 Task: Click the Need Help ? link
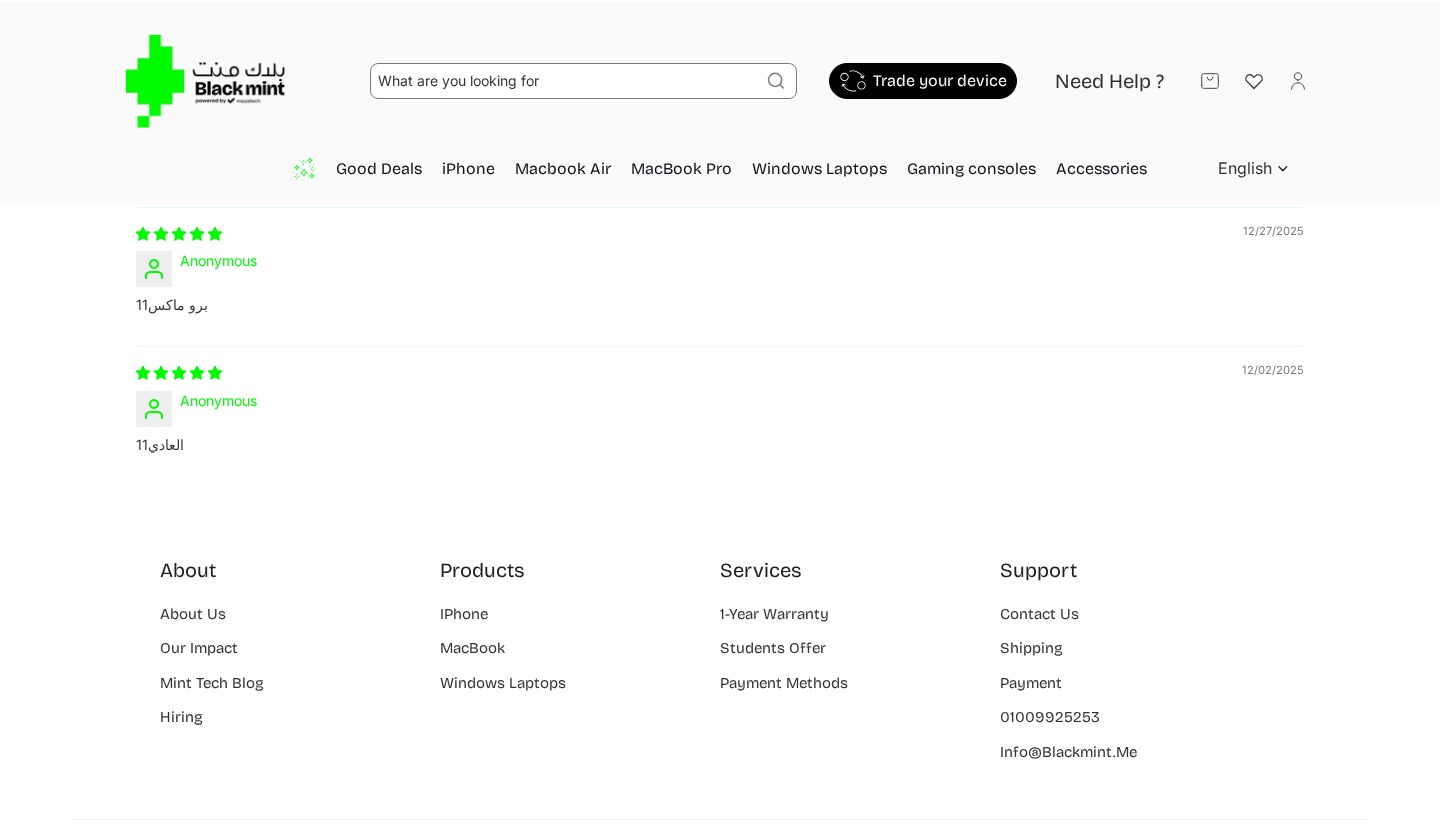click(1109, 82)
